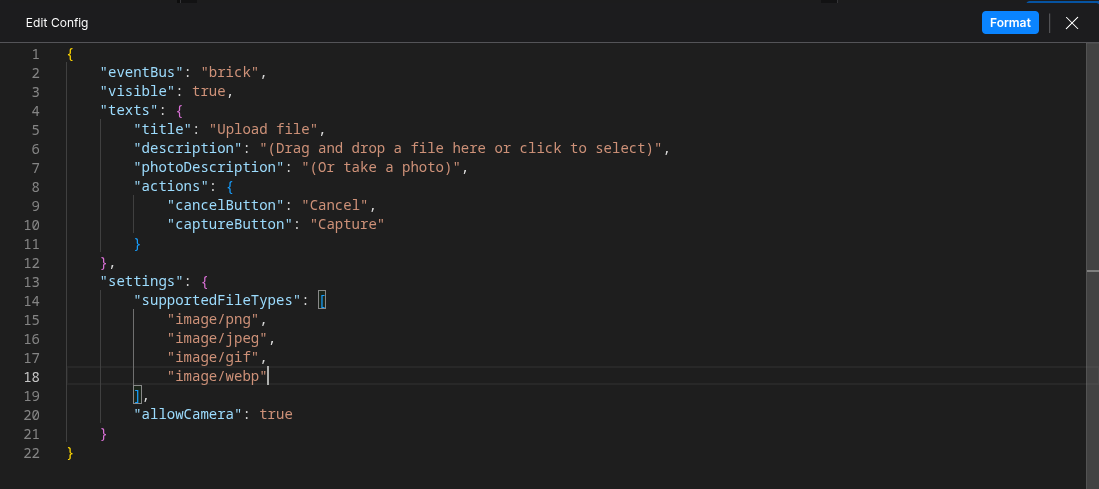
Task: Click the blue Format button
Action: pyautogui.click(x=1010, y=23)
